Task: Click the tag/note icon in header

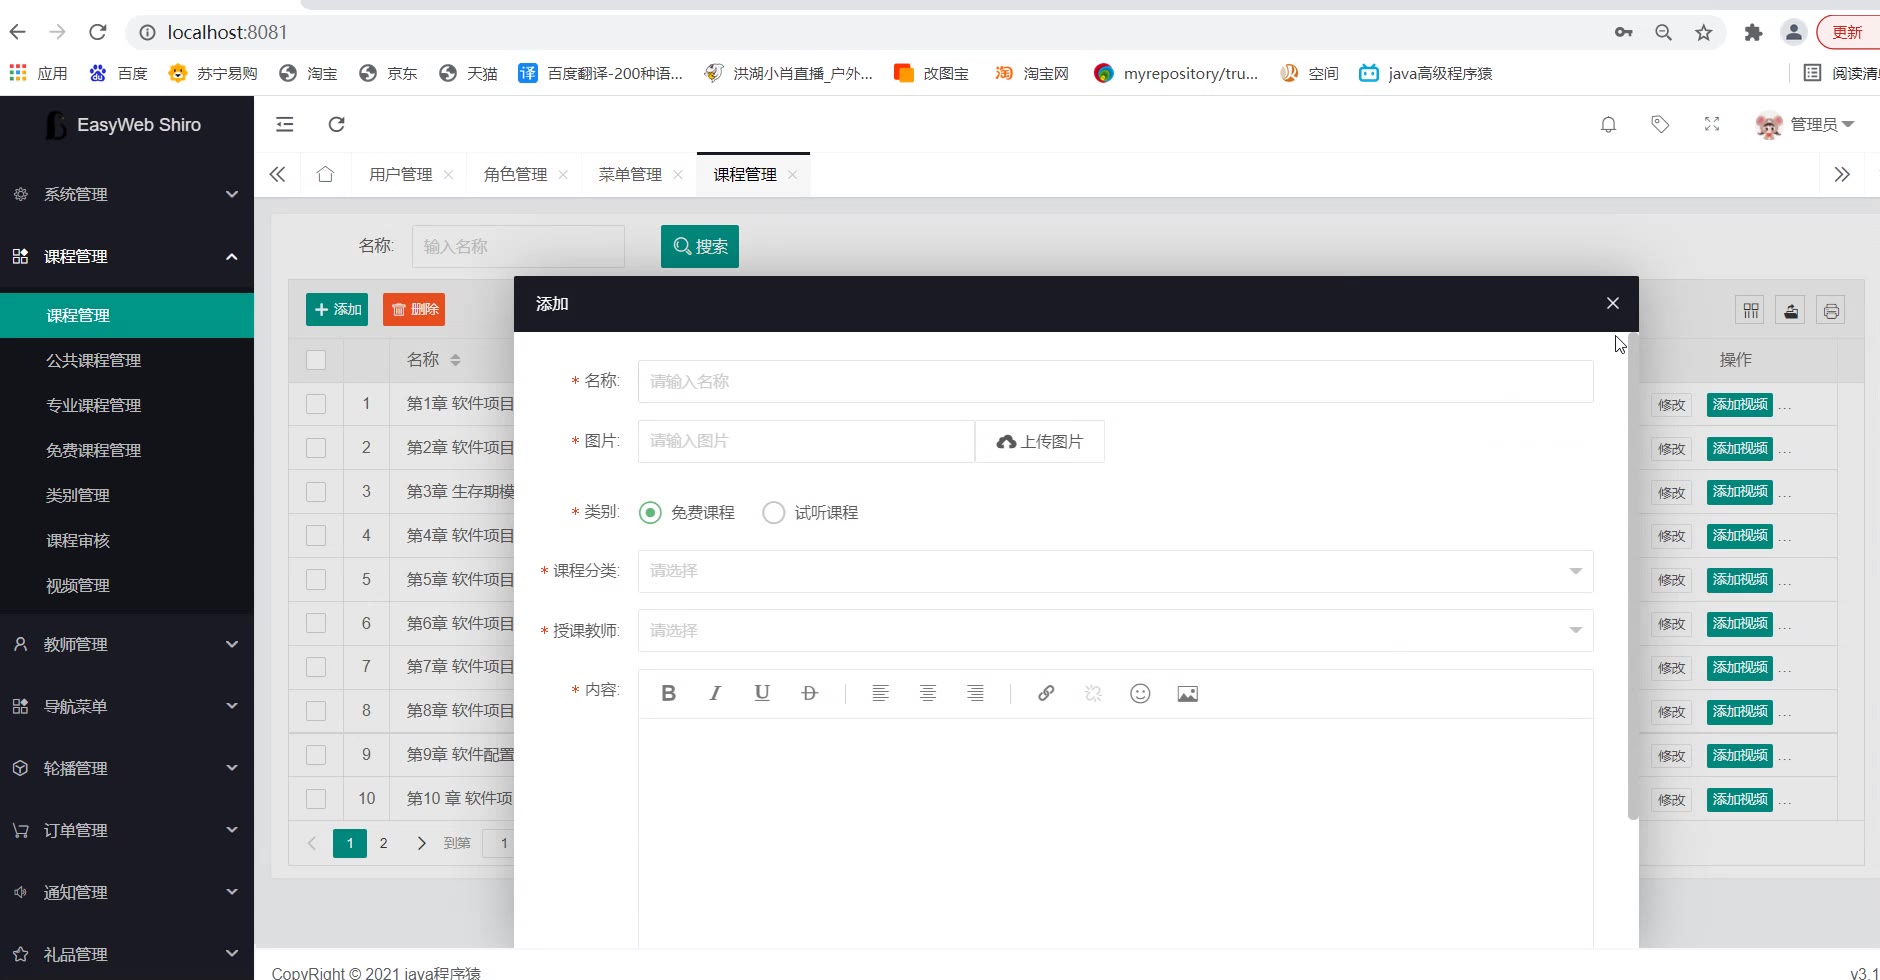Action: [x=1660, y=124]
